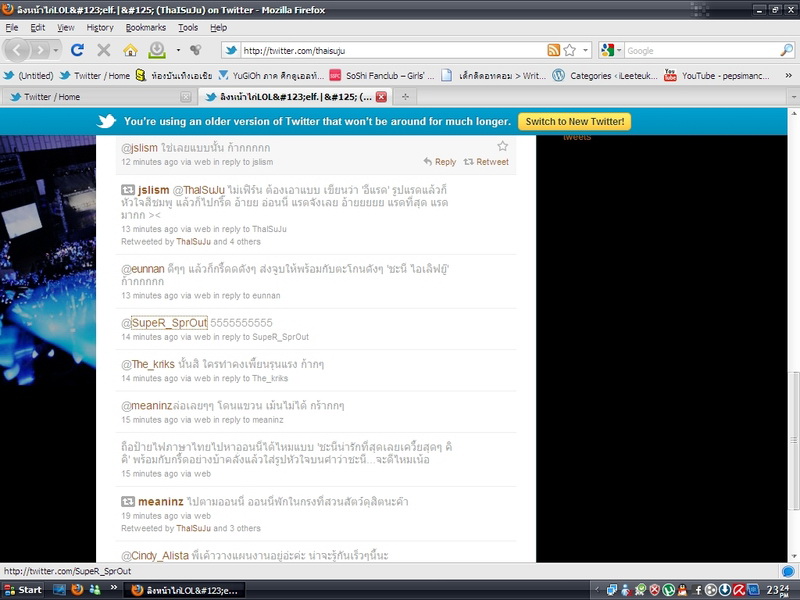Viewport: 800px width, 600px height.
Task: Open the QQ penguin tray icon
Action: [682, 590]
